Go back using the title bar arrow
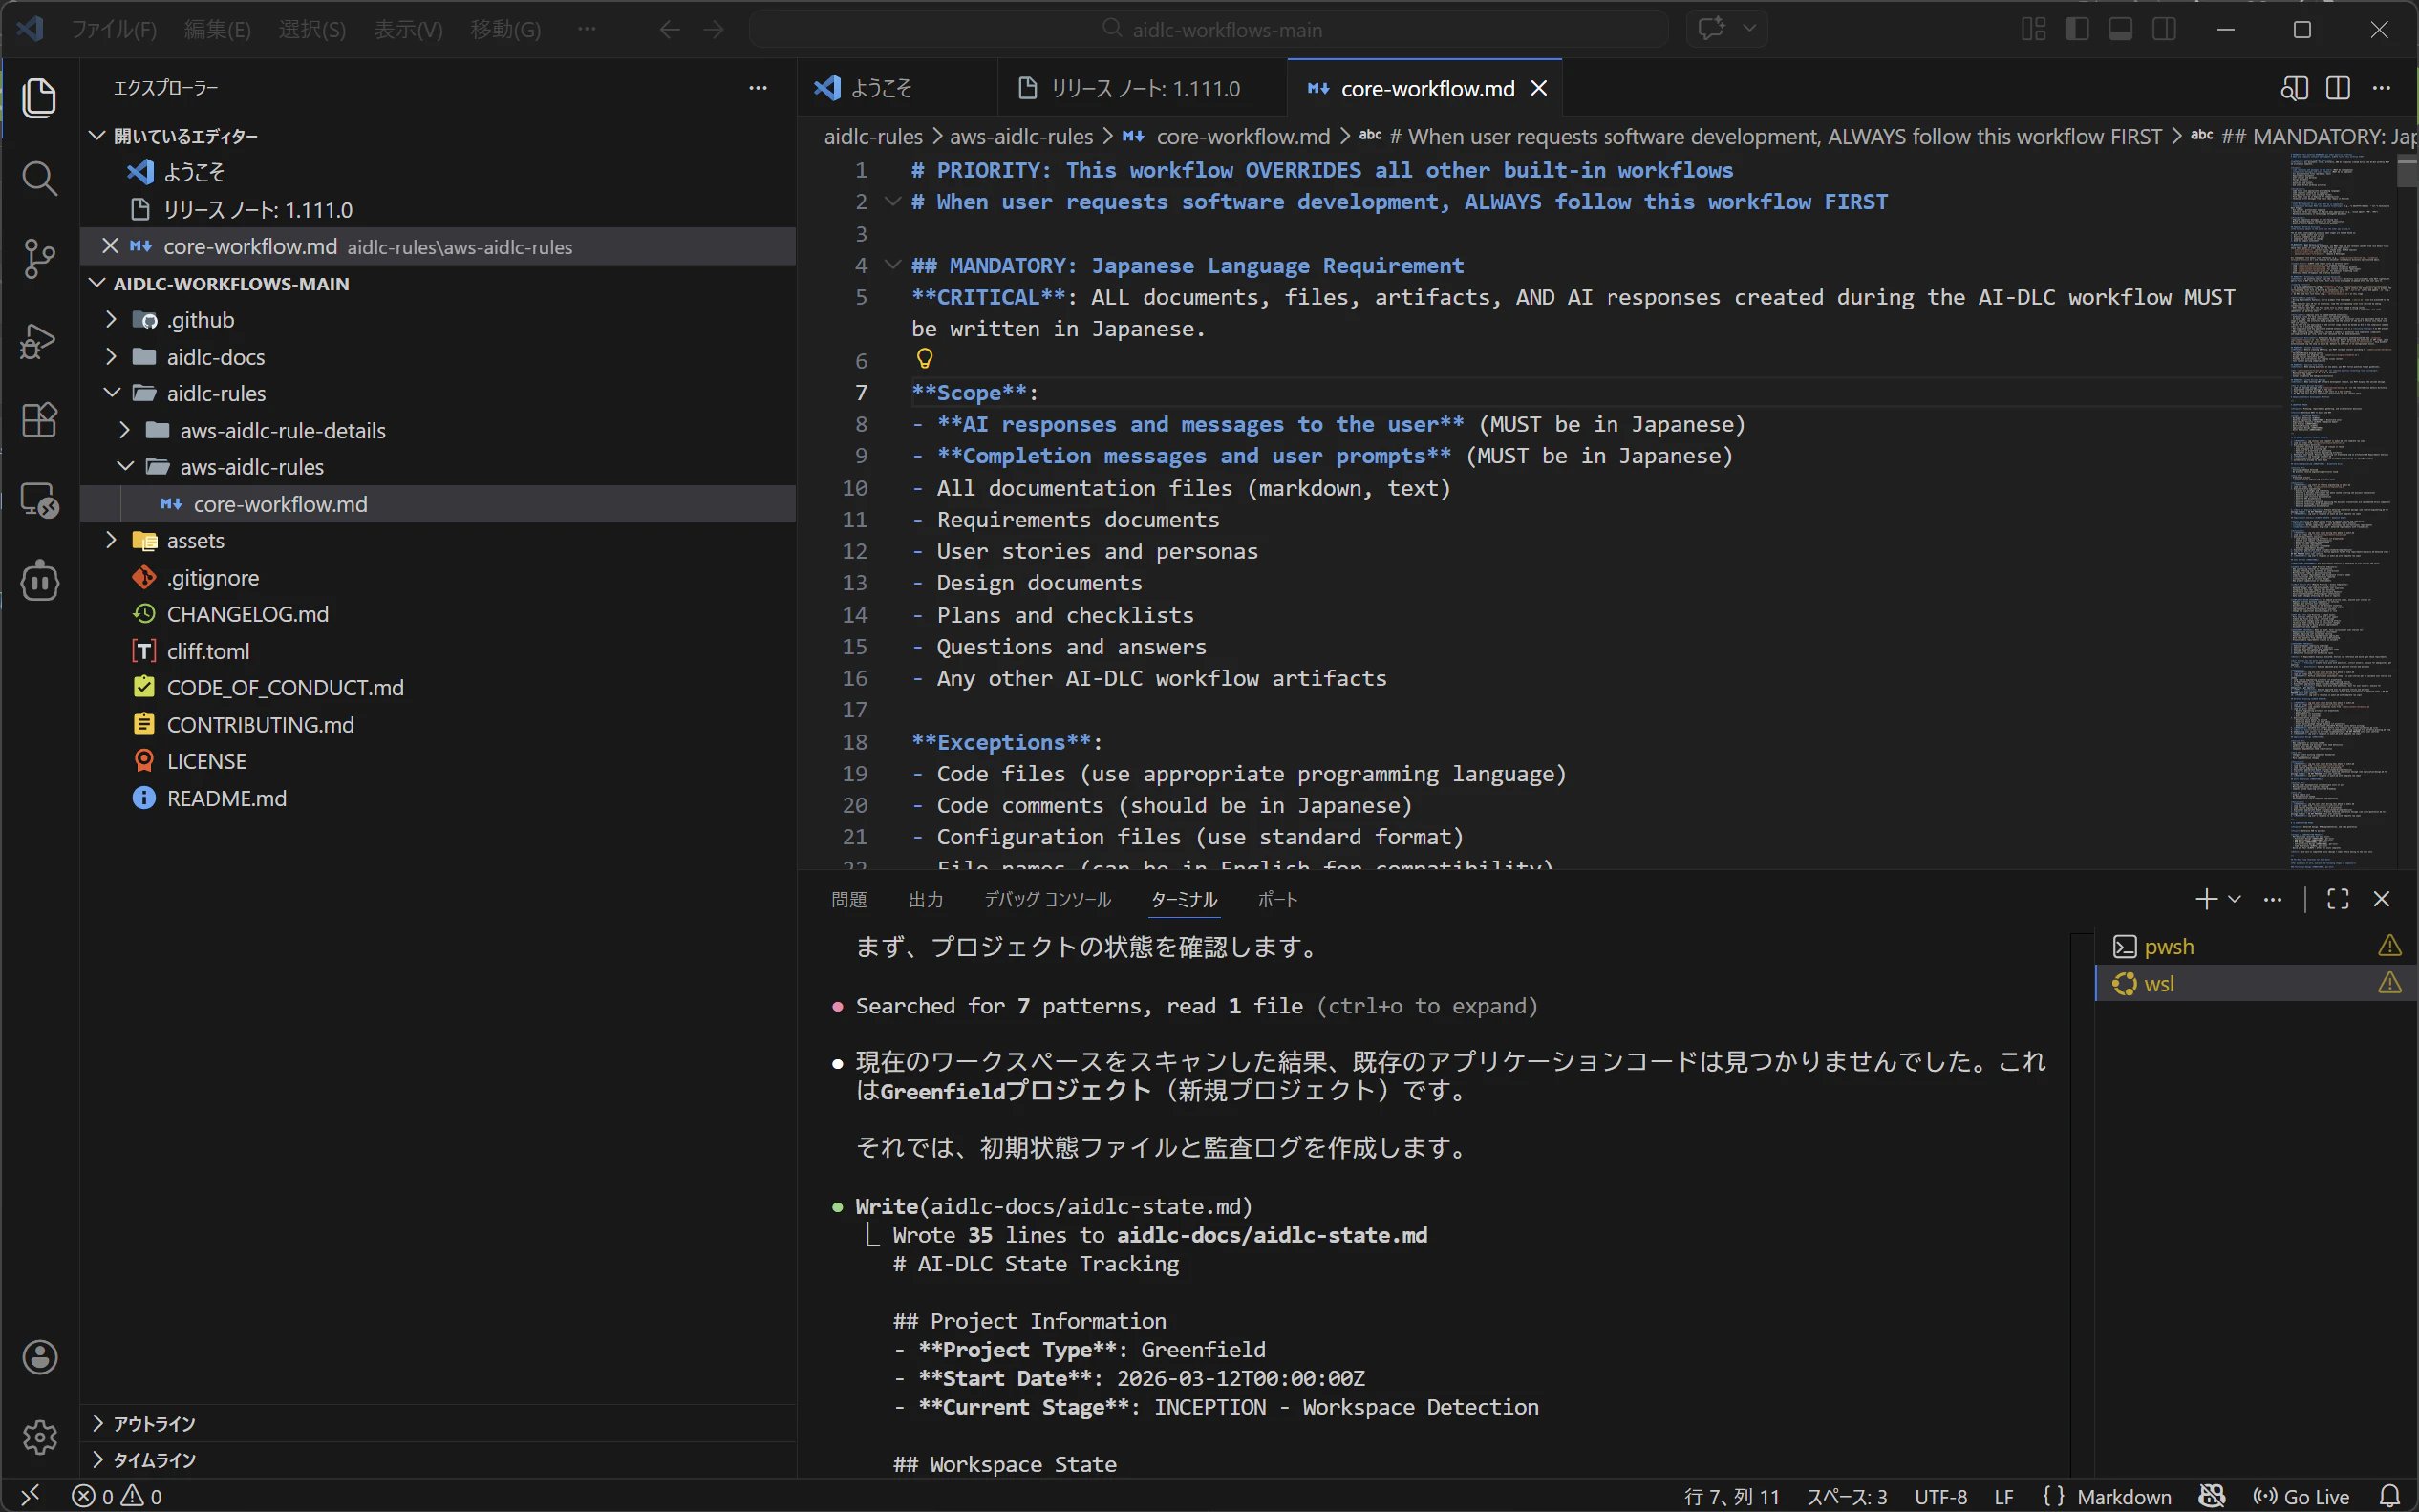Screen dimensions: 2419x1512 tap(669, 29)
